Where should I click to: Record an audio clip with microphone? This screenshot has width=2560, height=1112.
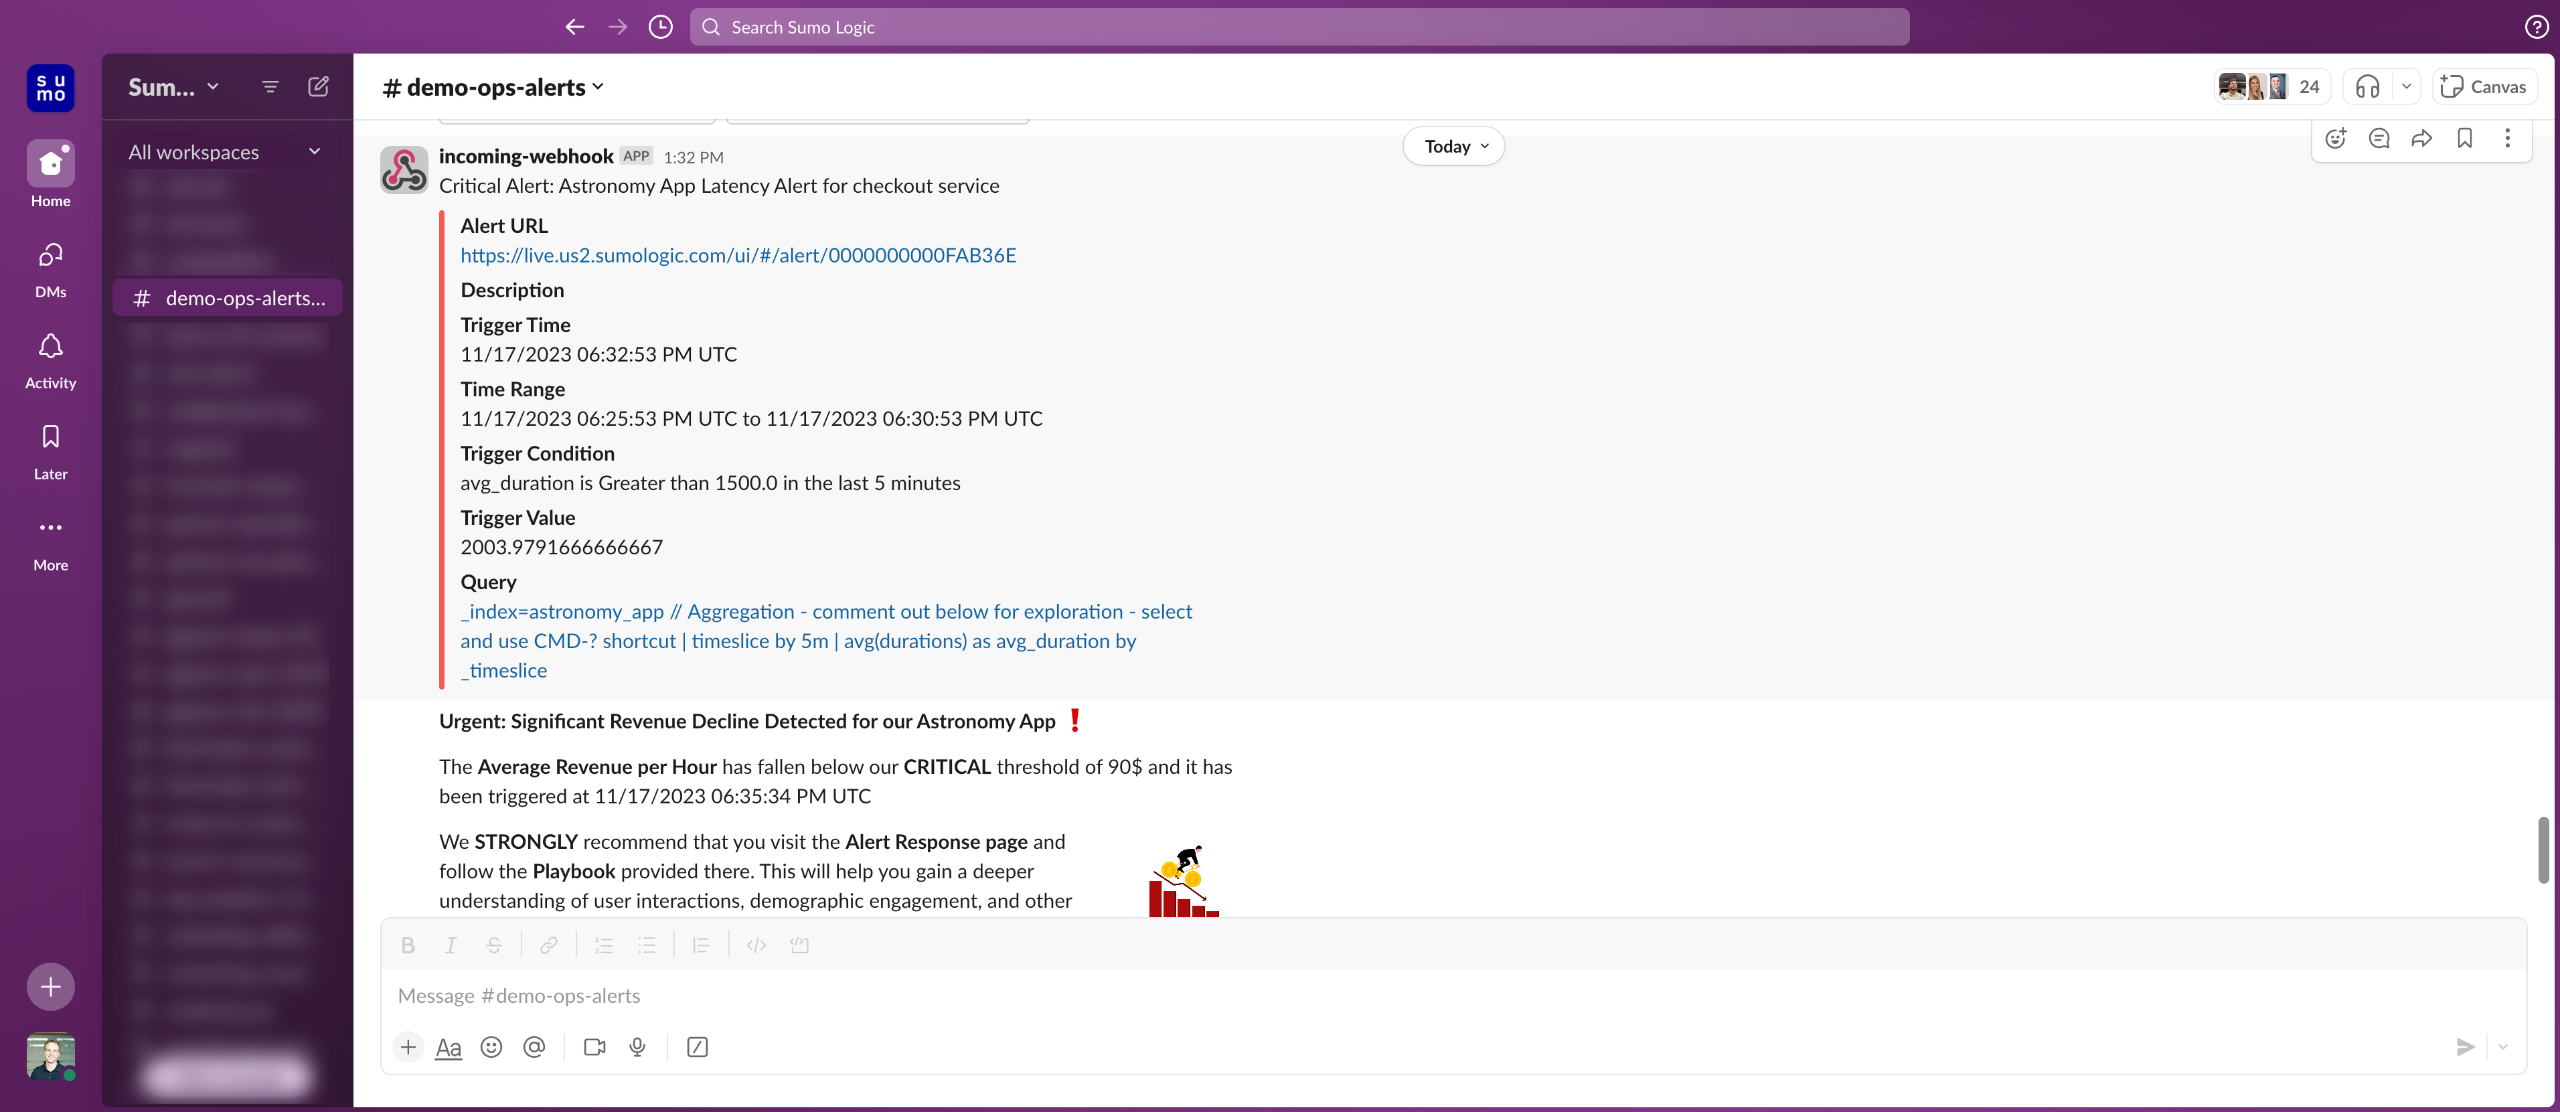point(637,1047)
